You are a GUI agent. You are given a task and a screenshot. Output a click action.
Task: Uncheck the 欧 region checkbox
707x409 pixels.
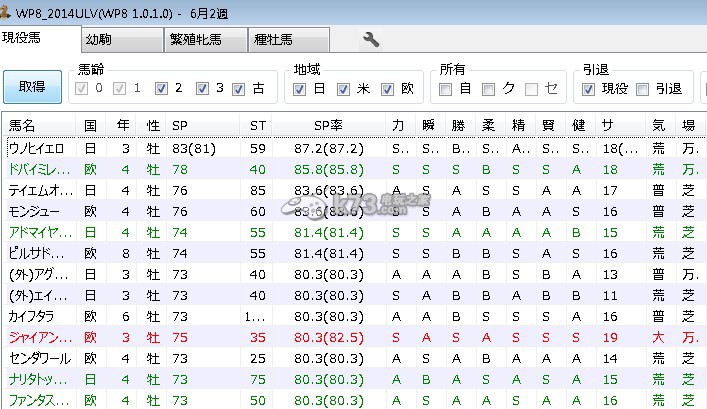[x=388, y=89]
